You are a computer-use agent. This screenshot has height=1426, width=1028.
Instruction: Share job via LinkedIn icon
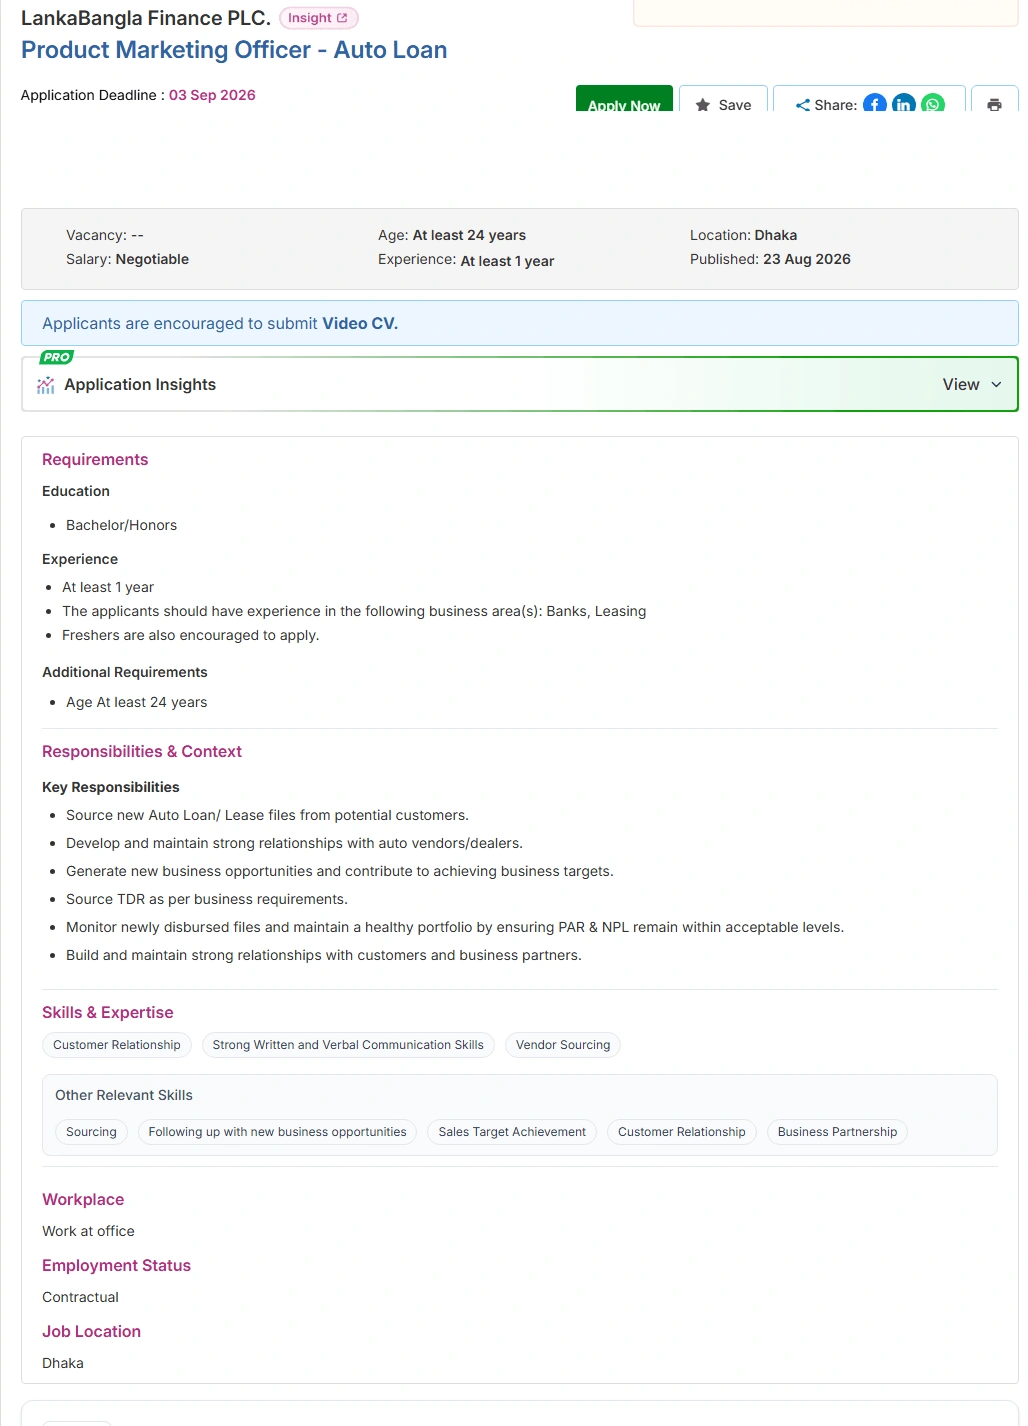point(904,103)
